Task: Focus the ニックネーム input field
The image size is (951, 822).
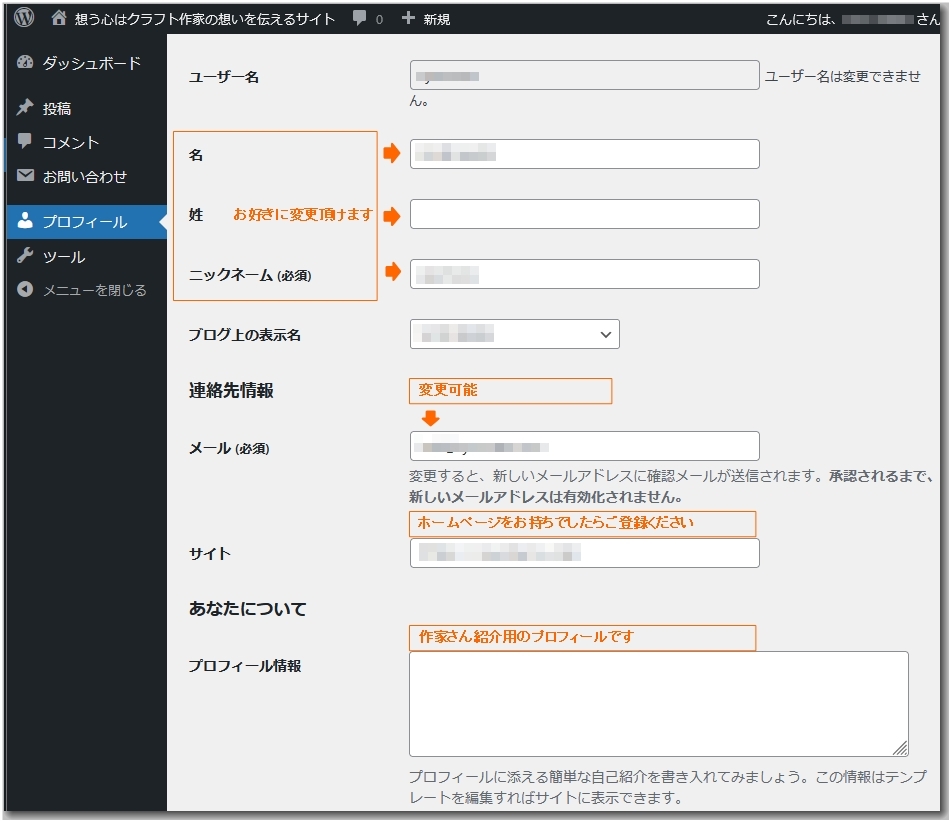Action: pos(584,274)
